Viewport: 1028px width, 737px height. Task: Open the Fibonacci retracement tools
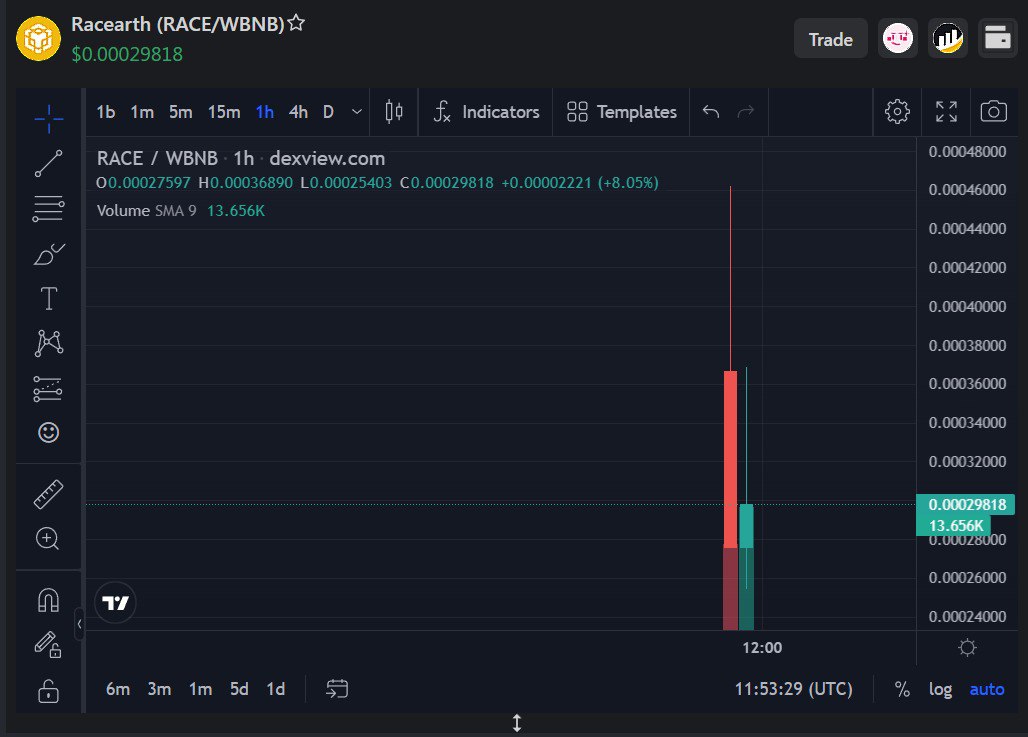49,209
